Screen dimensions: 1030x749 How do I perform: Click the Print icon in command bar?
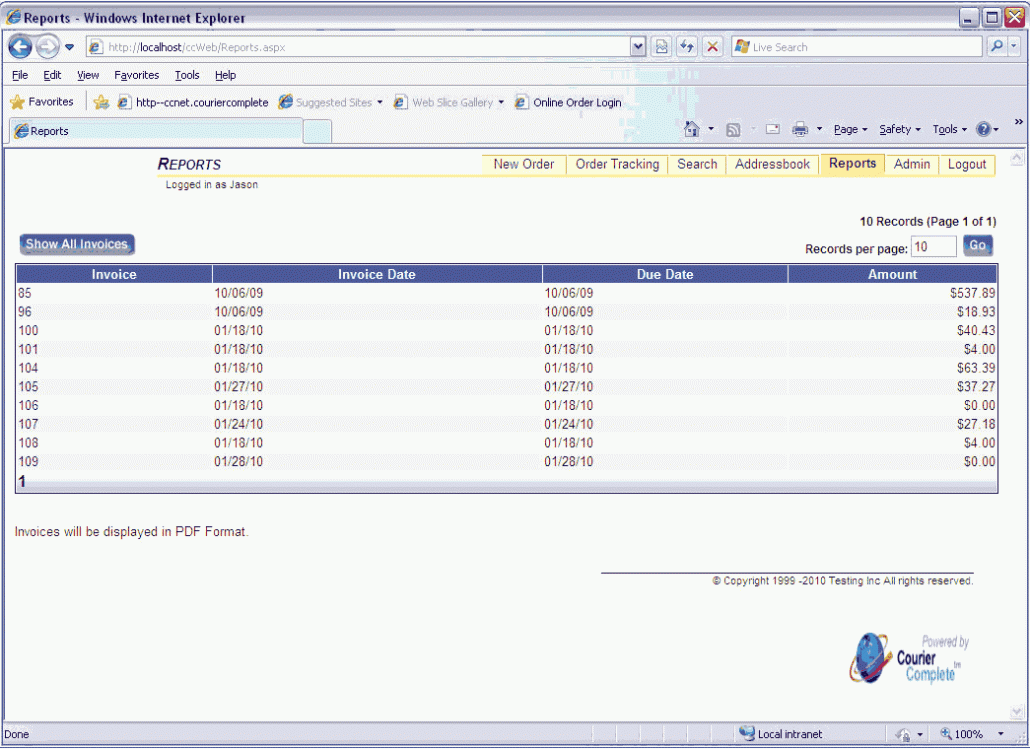point(800,129)
